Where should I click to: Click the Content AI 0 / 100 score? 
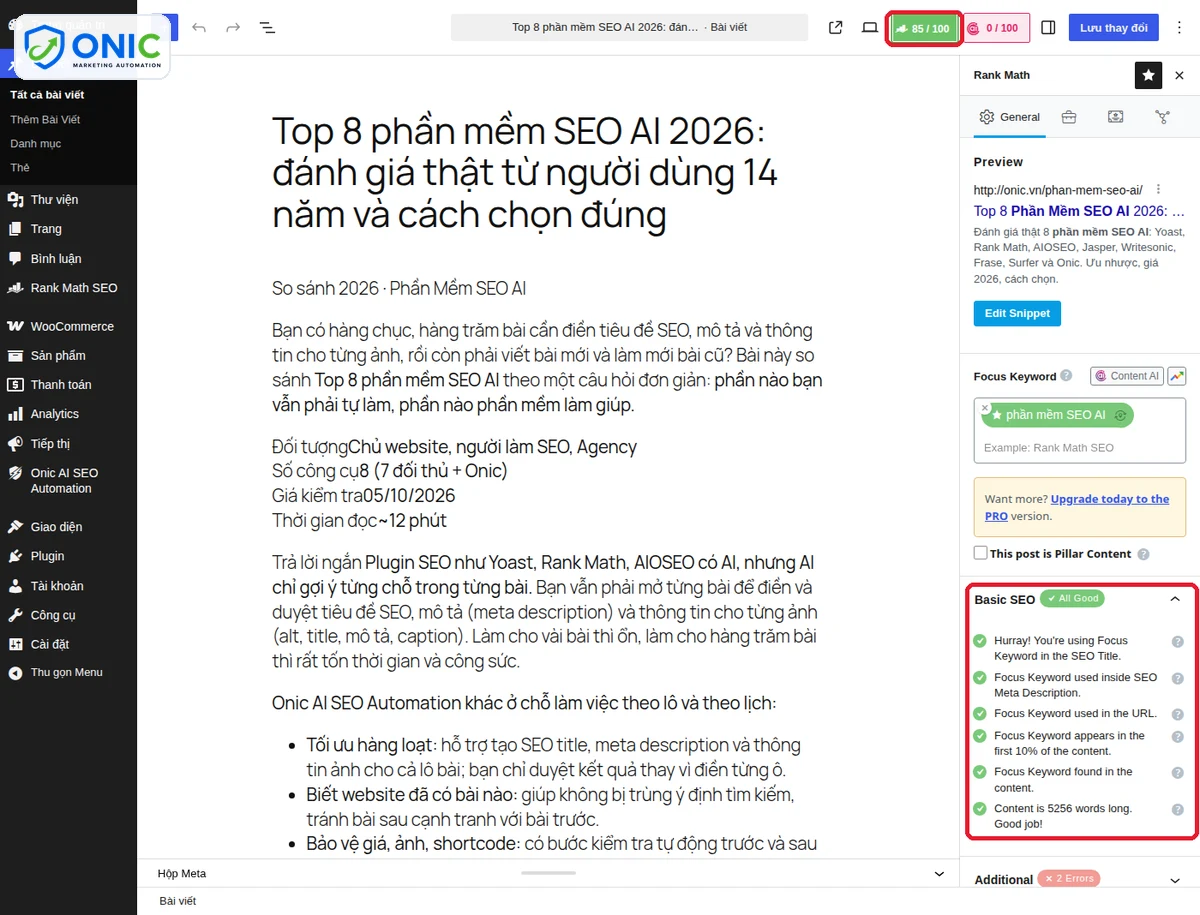(996, 28)
